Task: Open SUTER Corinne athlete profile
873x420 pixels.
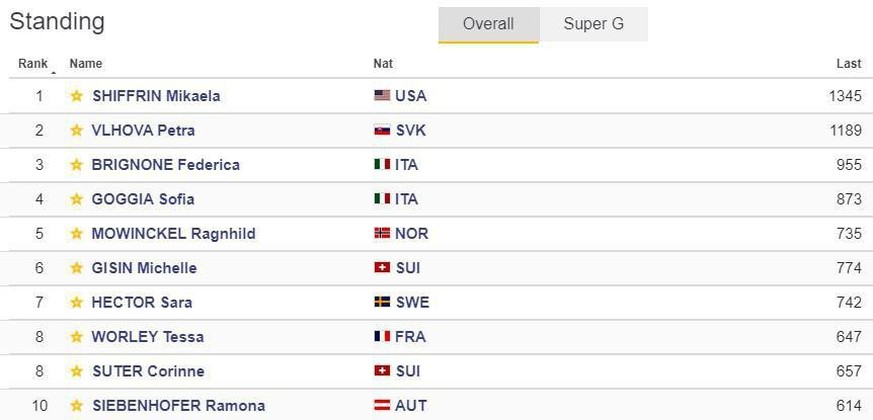Action: 148,371
